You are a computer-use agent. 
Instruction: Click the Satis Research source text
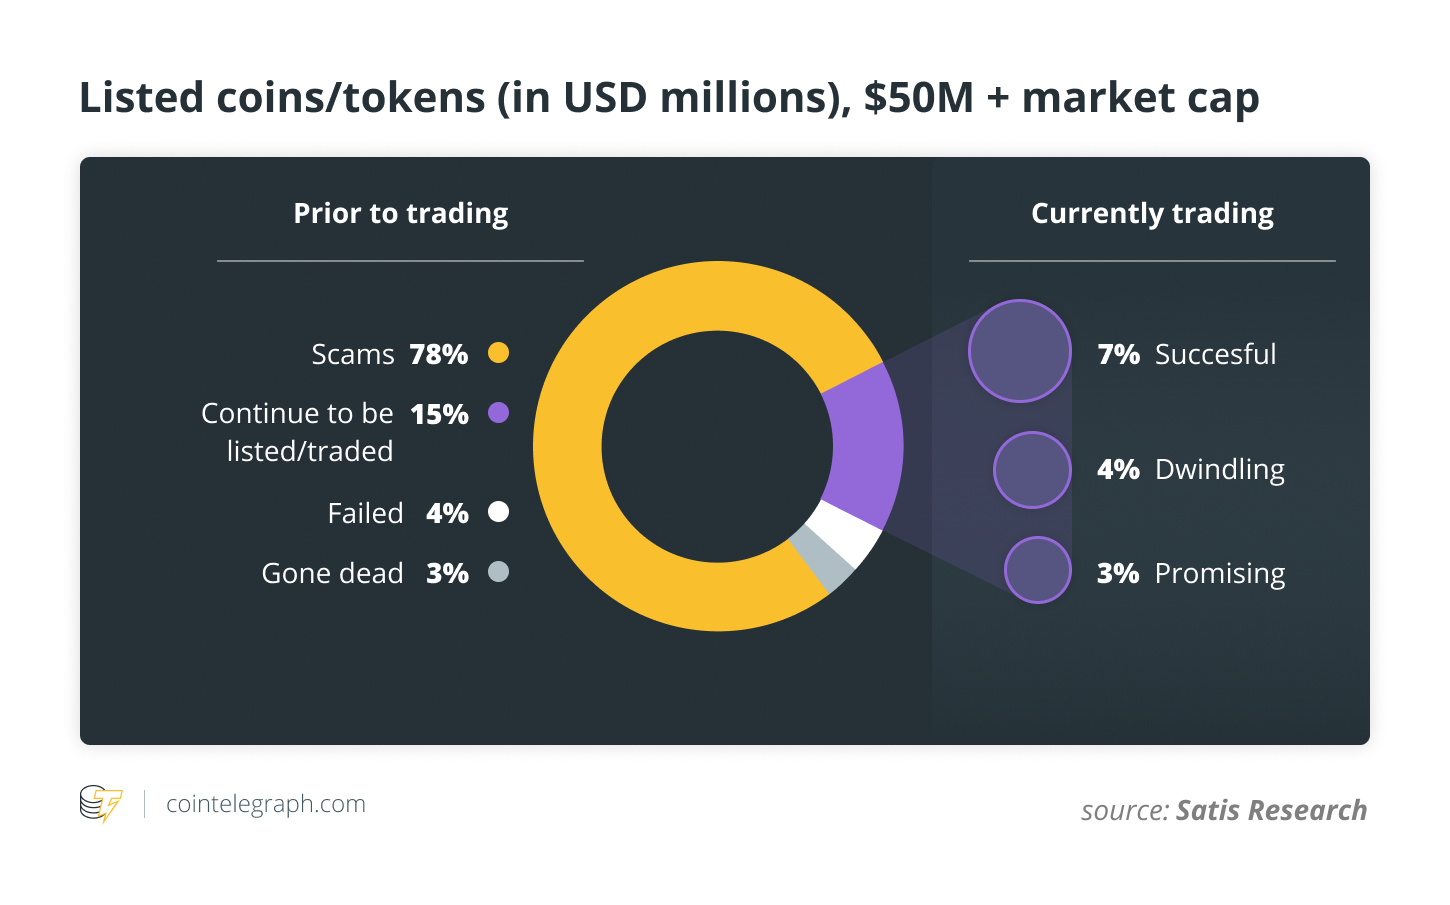click(x=1271, y=810)
